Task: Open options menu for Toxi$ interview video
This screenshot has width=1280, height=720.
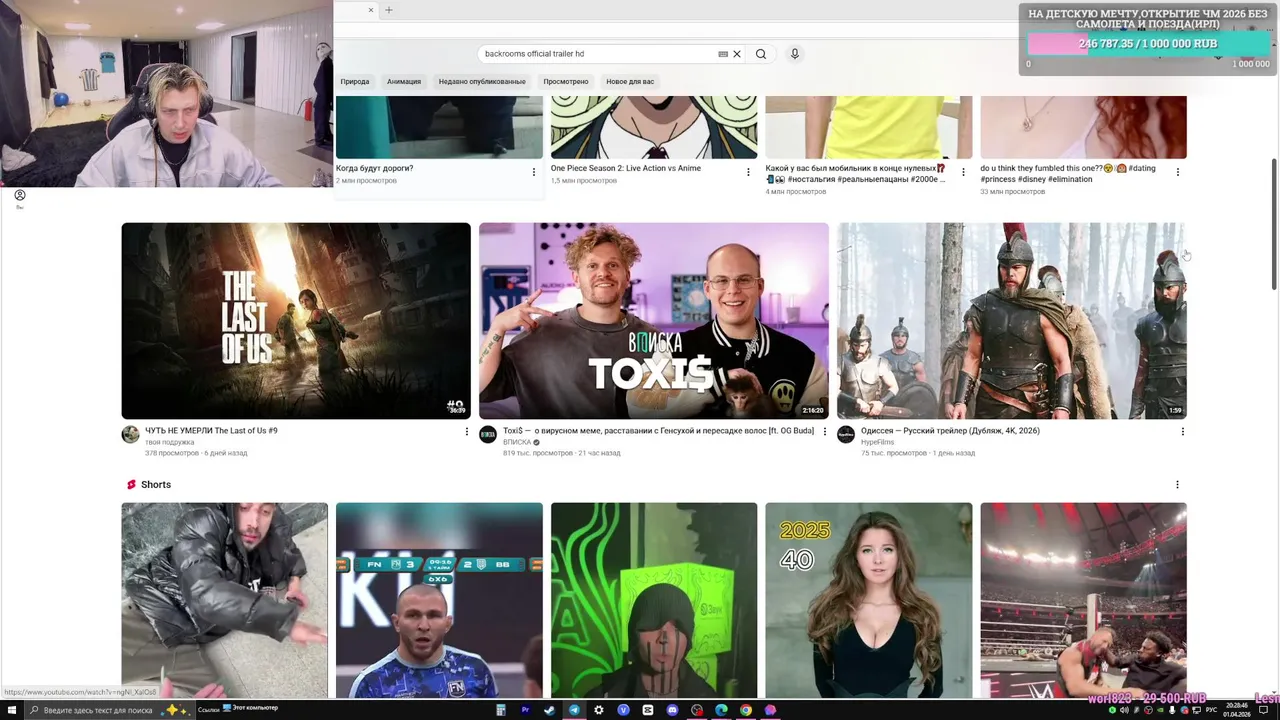Action: pyautogui.click(x=824, y=432)
